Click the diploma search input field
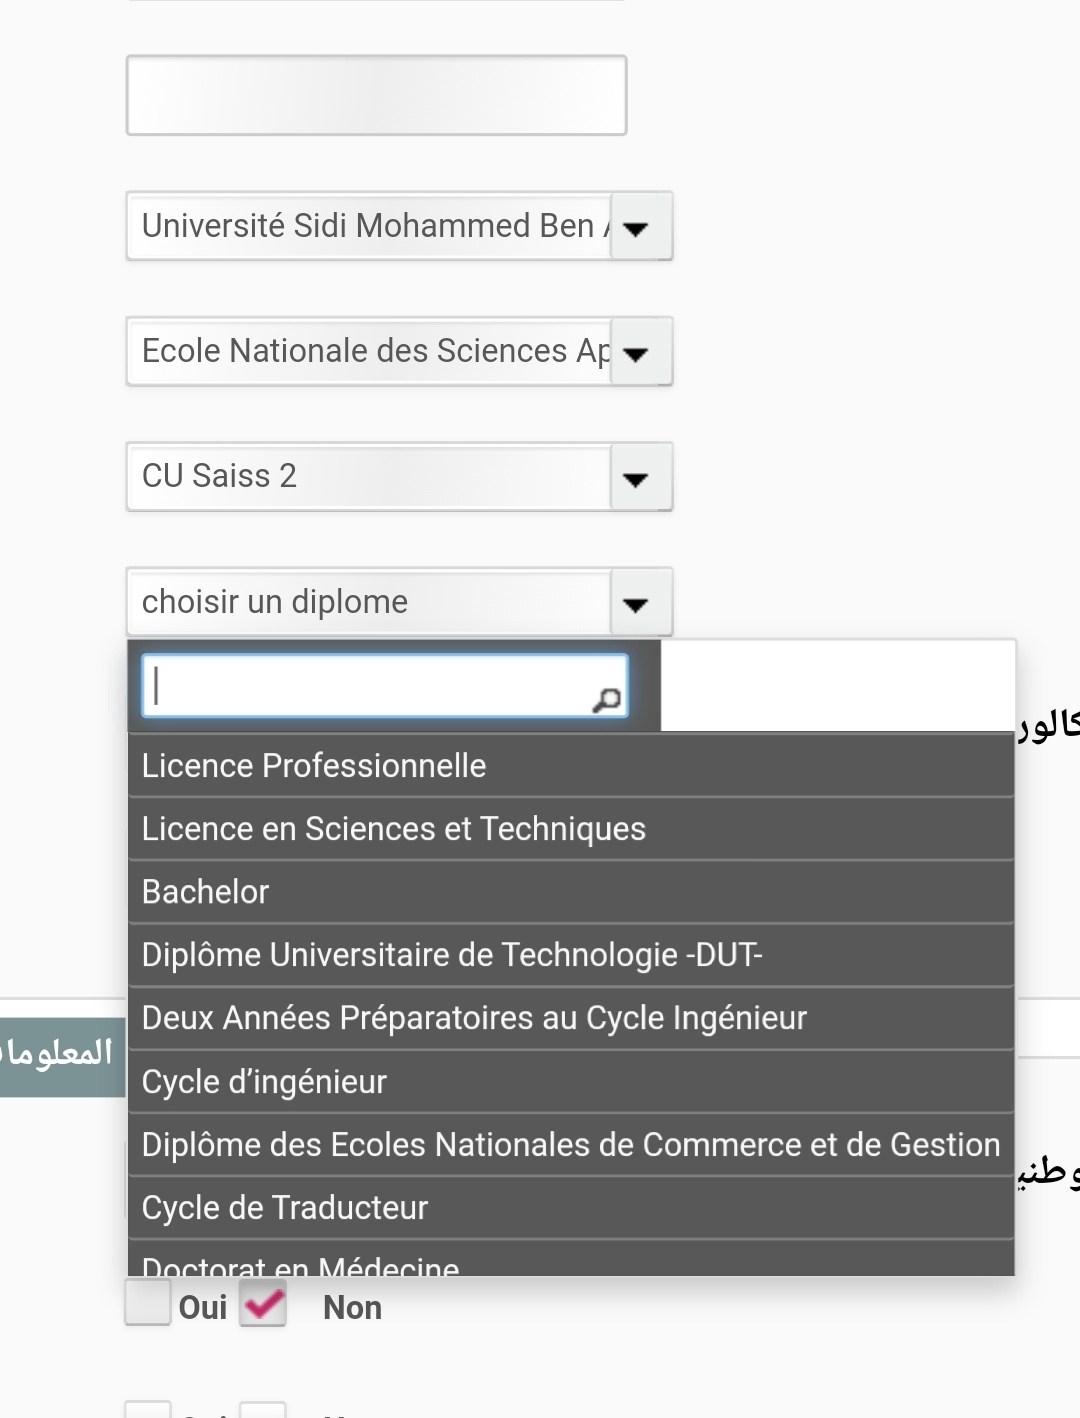1080x1418 pixels. coord(370,686)
